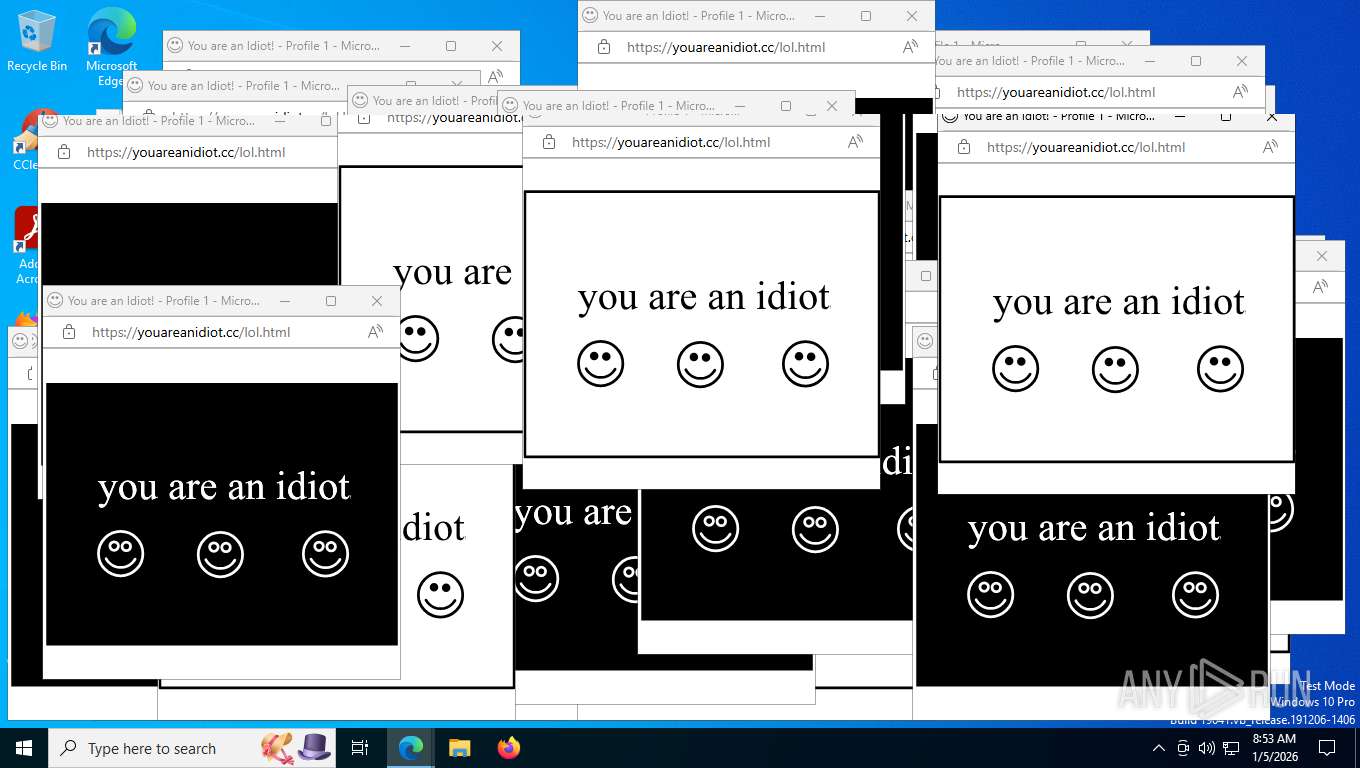This screenshot has width=1360, height=768.
Task: Click middle smiley face in front-left black page
Action: 220,554
